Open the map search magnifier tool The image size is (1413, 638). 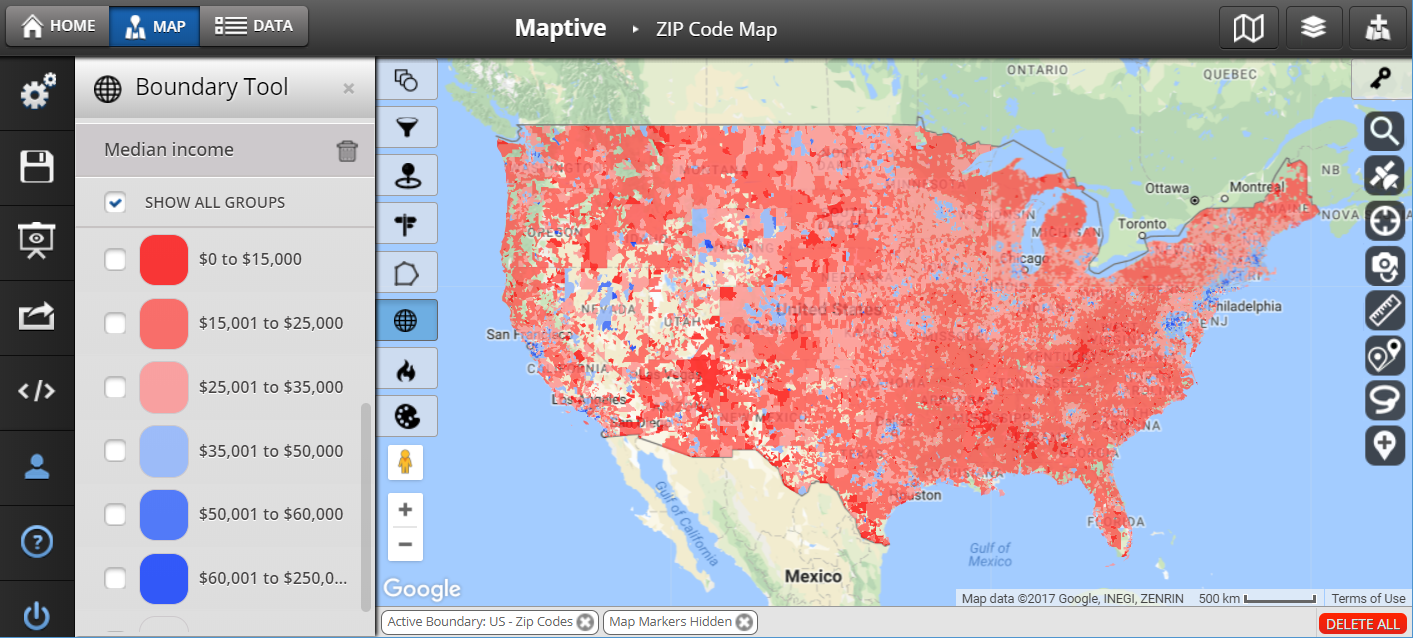click(1385, 131)
